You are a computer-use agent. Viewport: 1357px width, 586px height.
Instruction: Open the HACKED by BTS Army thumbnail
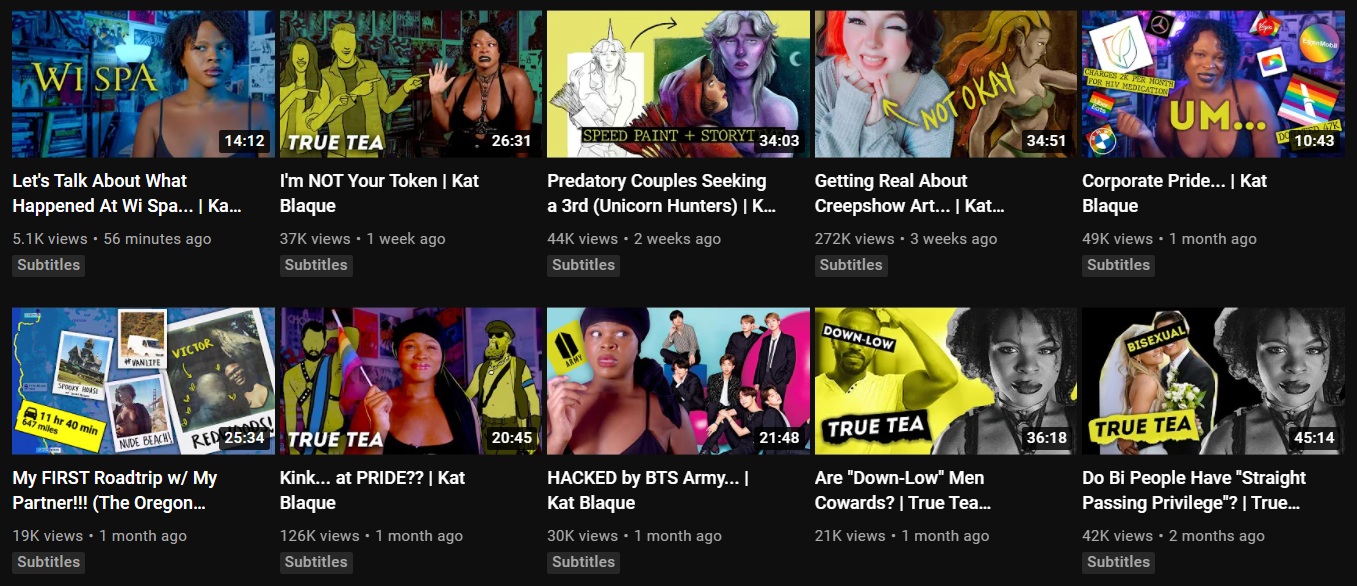click(x=678, y=381)
